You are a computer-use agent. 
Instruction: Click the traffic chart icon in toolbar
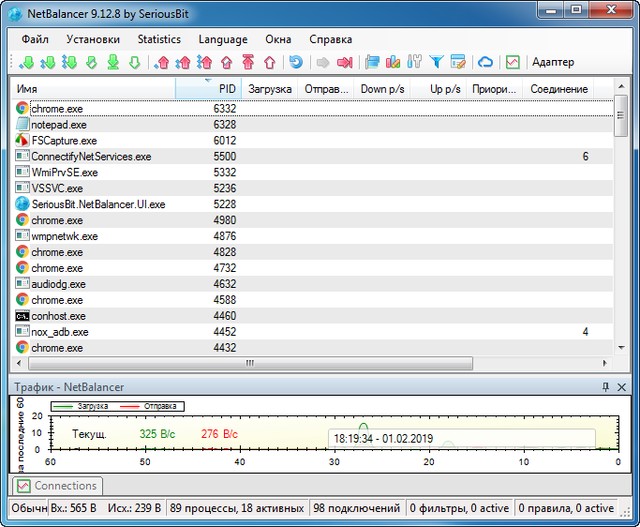pos(512,62)
